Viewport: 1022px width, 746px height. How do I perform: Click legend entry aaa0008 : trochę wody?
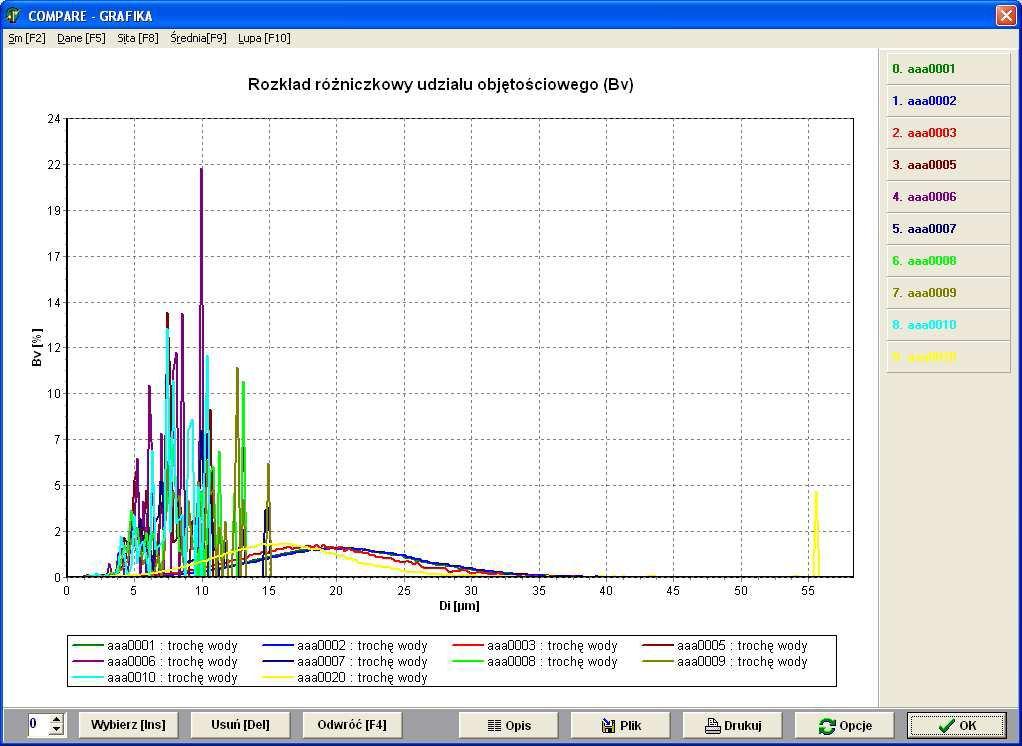click(534, 662)
